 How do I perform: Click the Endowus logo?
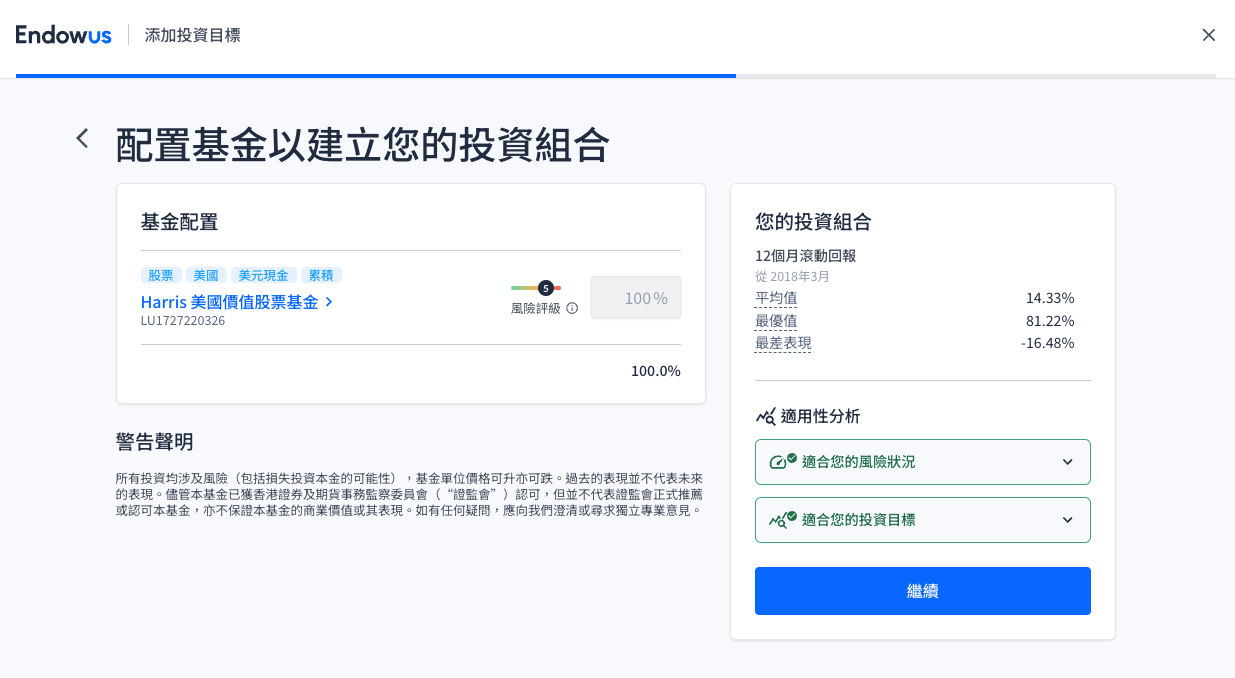pos(64,35)
